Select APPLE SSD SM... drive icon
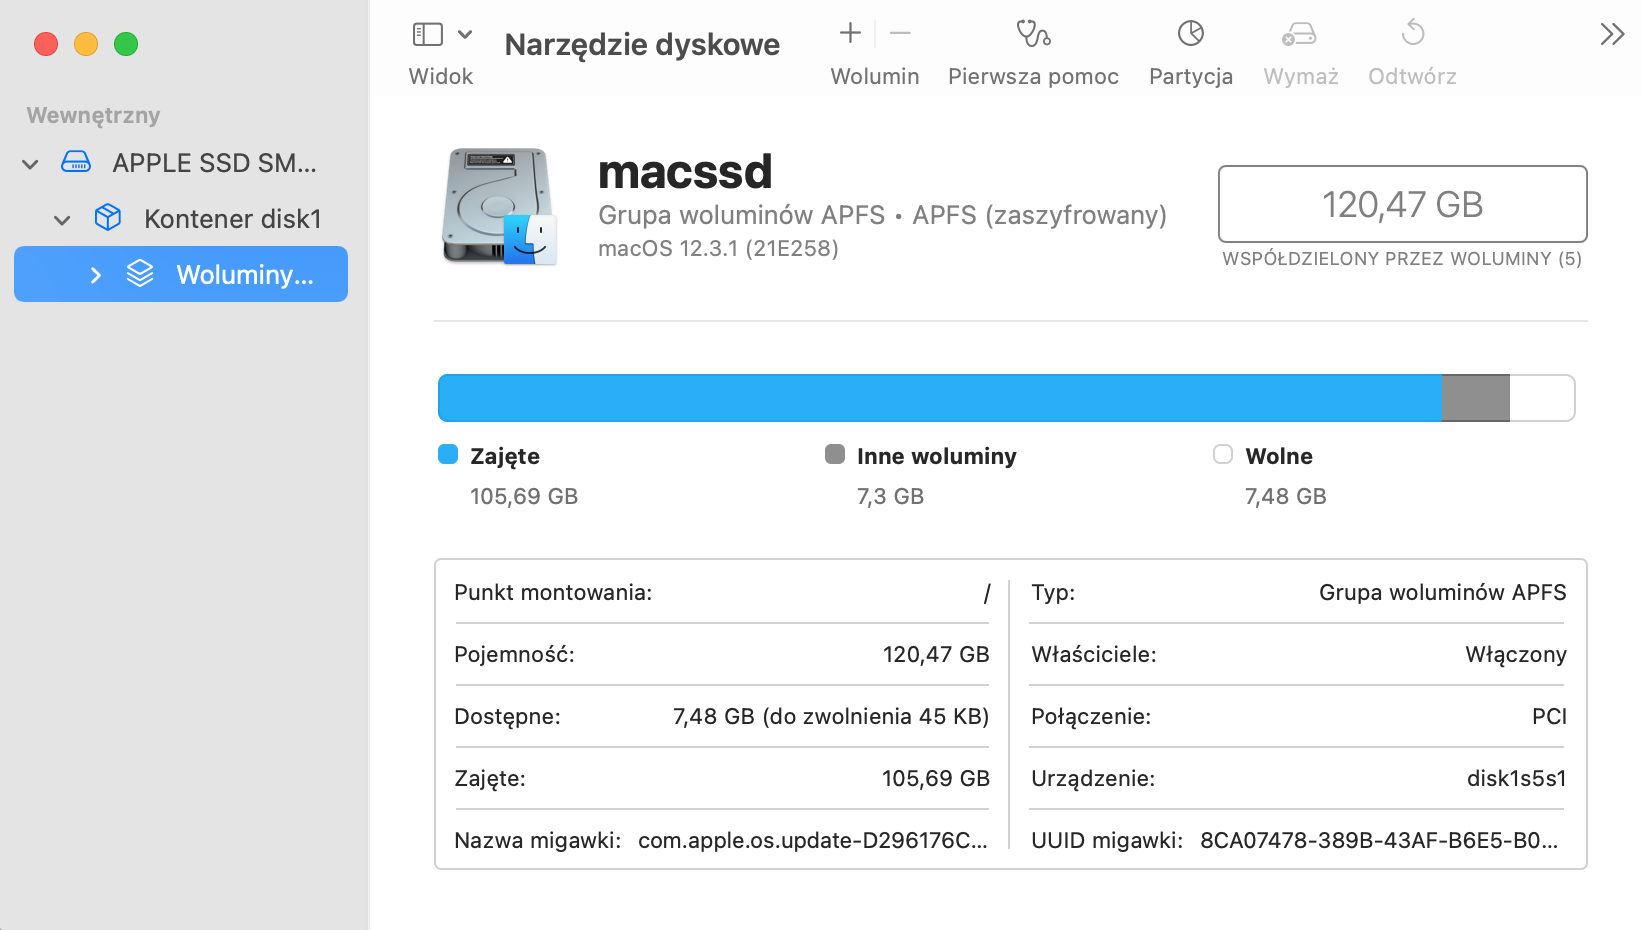 pyautogui.click(x=76, y=162)
